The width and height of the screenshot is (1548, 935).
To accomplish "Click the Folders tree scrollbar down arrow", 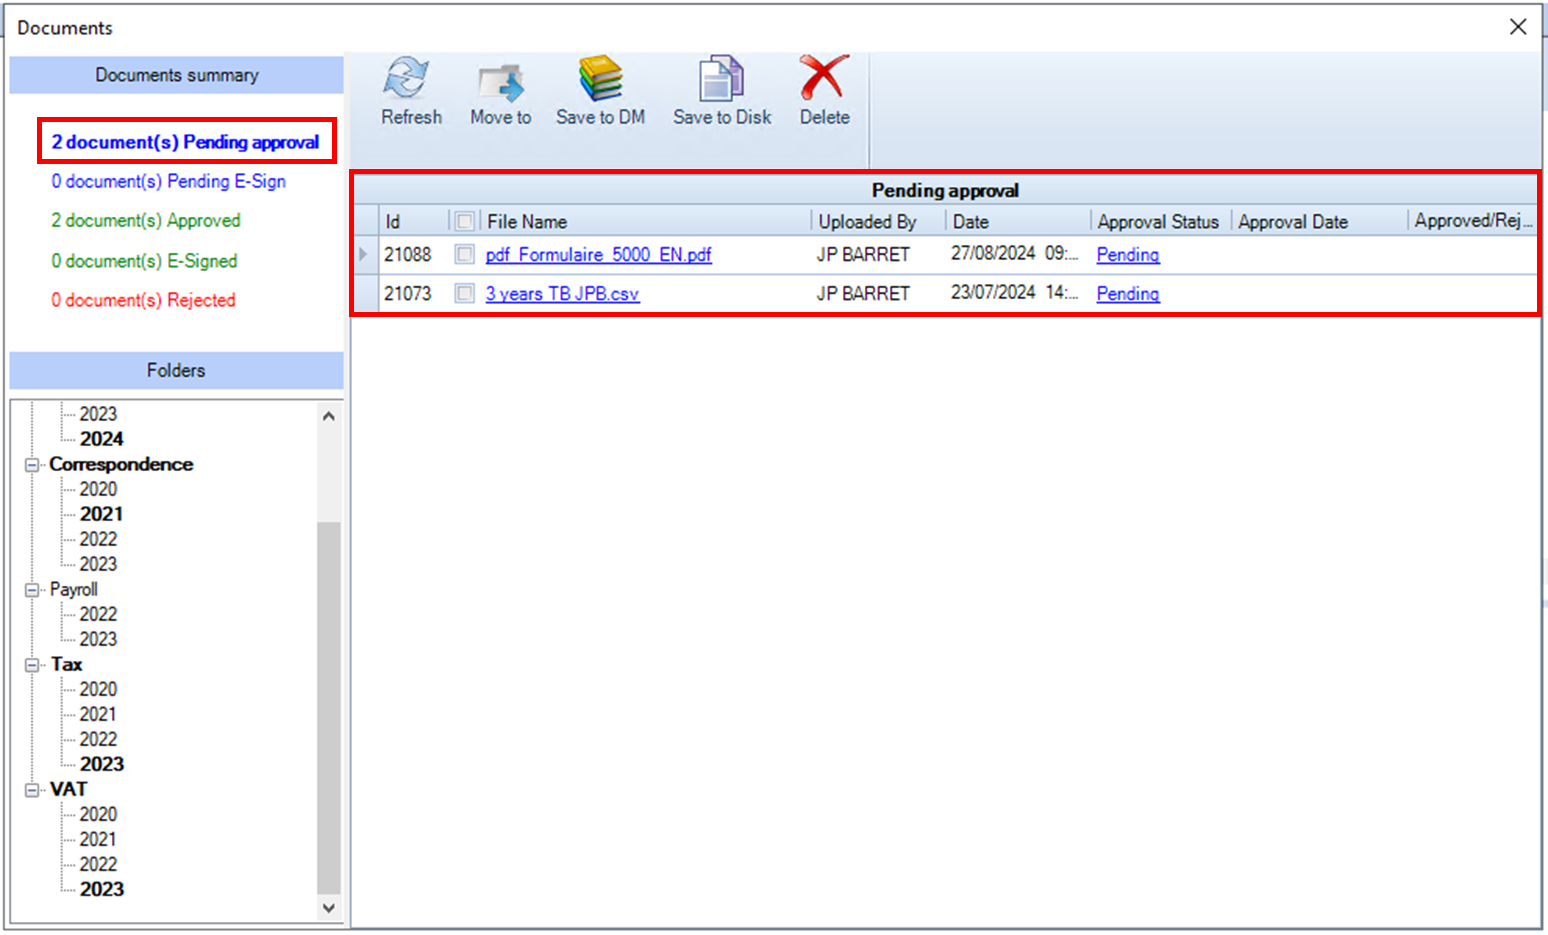I will coord(329,908).
